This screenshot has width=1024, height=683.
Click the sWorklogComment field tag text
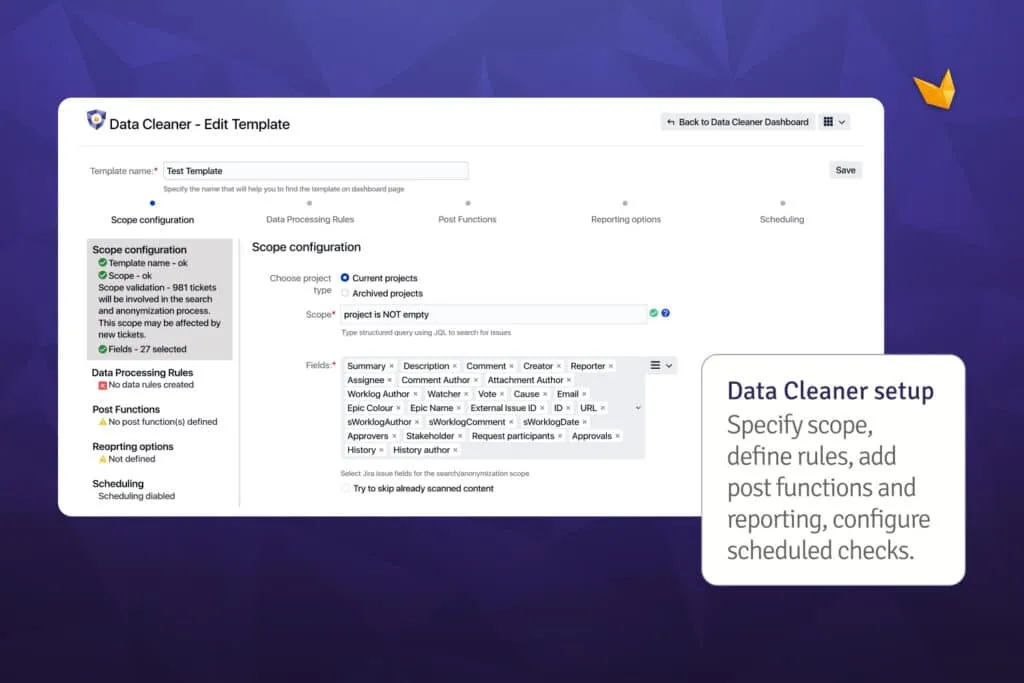(467, 422)
